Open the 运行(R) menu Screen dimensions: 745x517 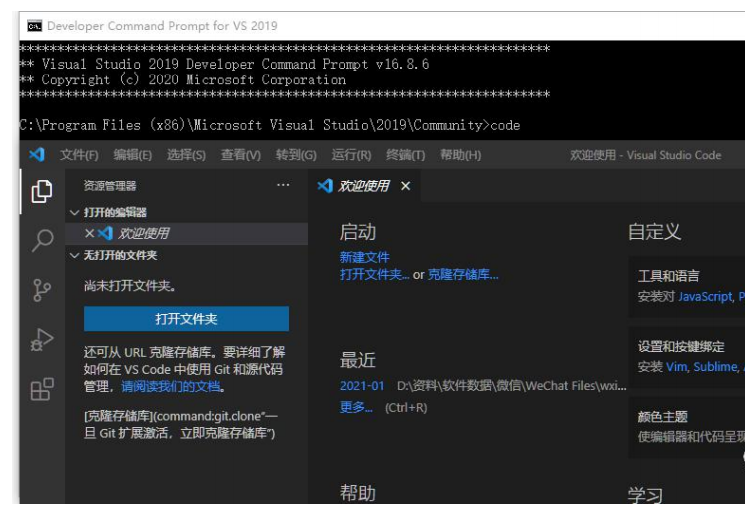tap(351, 155)
